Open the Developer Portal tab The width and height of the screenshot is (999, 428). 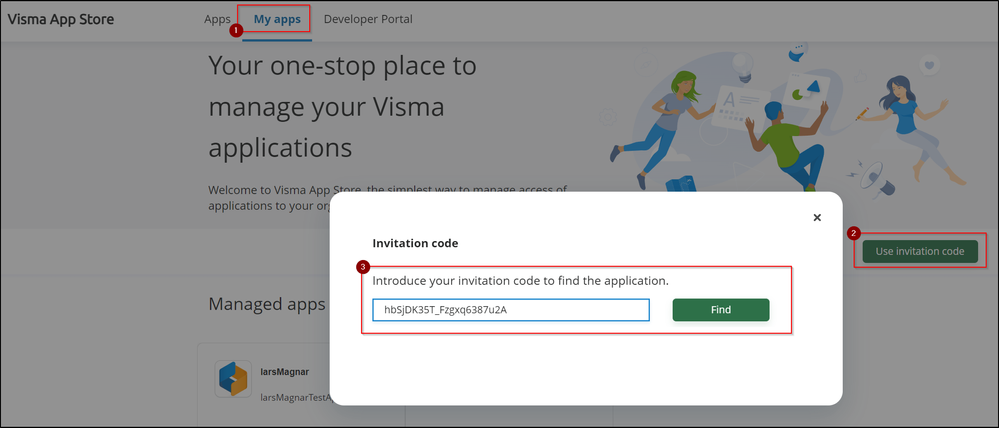tap(368, 19)
